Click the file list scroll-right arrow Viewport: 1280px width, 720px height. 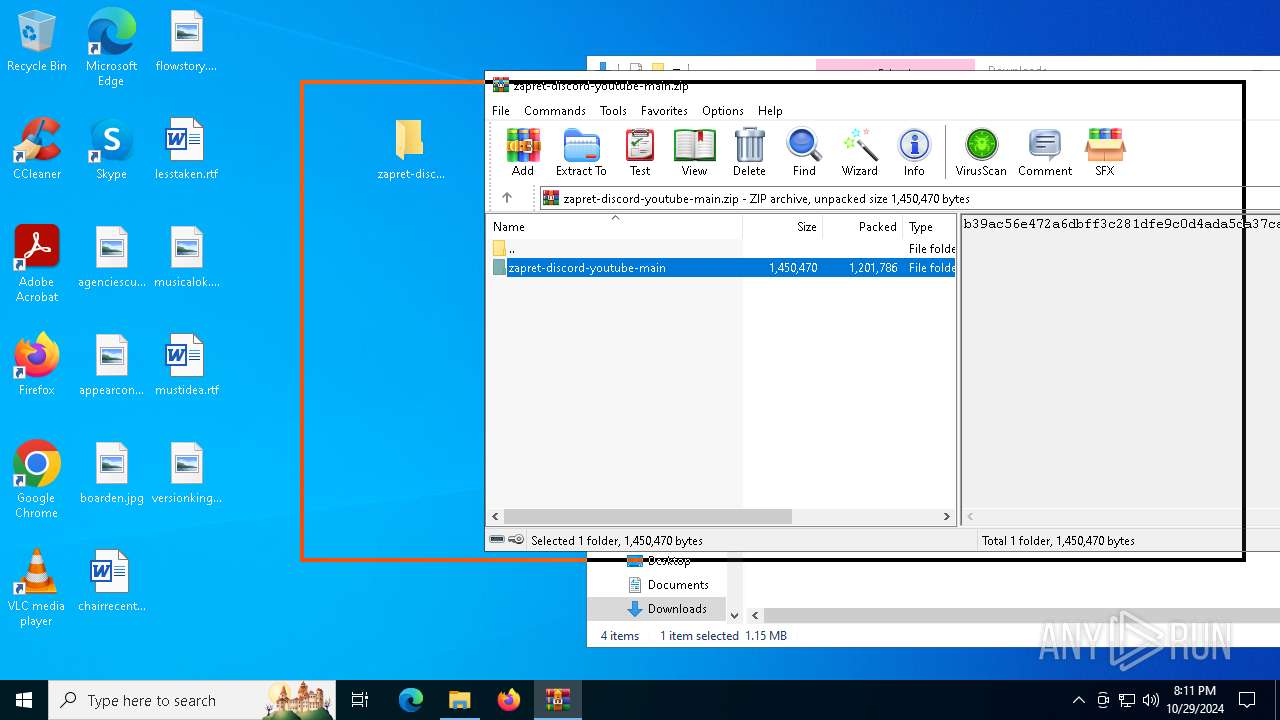[x=946, y=517]
